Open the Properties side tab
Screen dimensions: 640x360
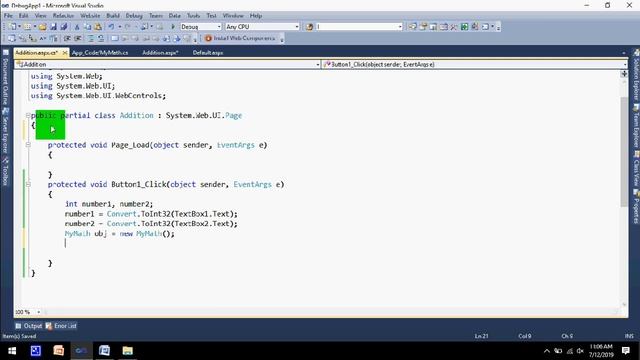coord(636,207)
